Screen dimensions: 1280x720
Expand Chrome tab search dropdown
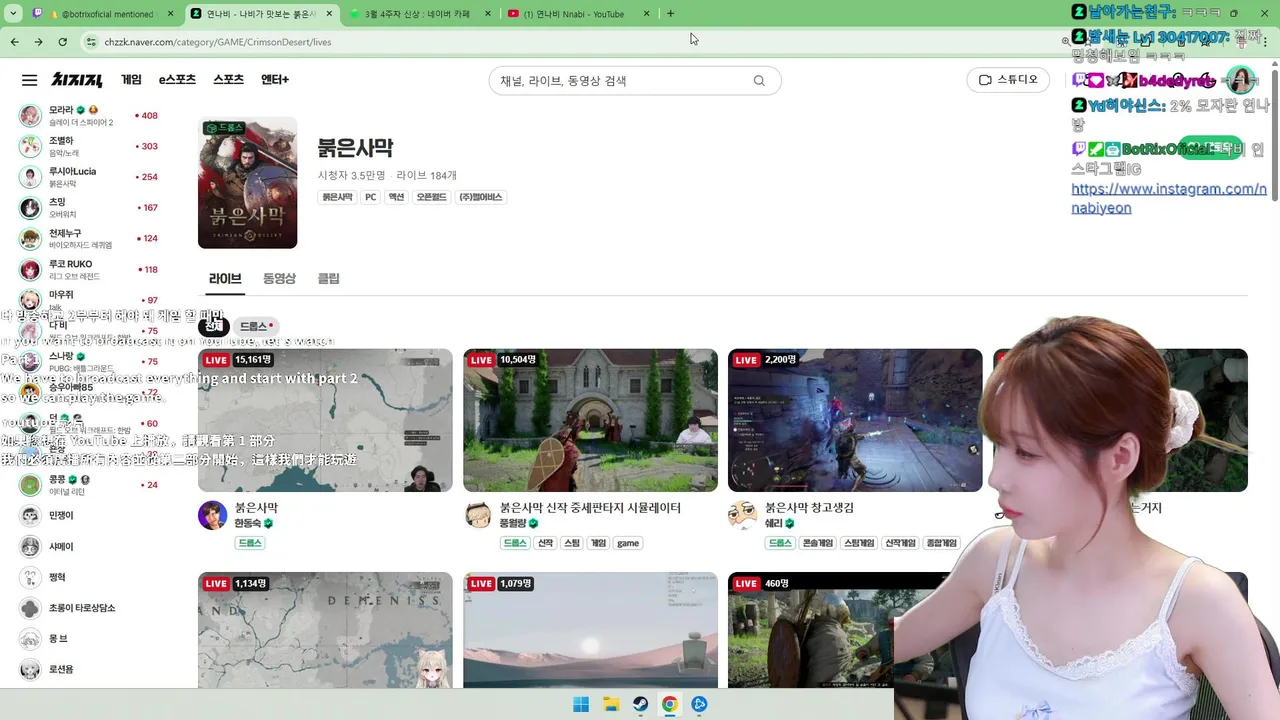13,14
